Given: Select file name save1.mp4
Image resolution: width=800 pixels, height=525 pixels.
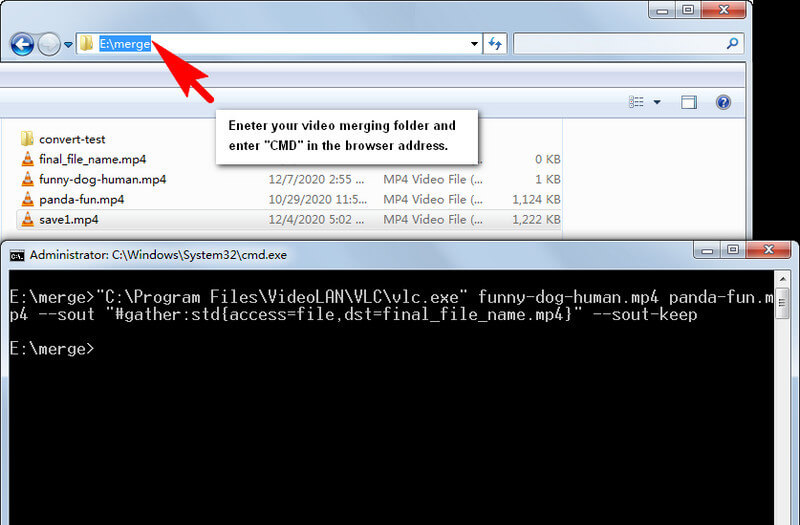Looking at the screenshot, I should (x=69, y=220).
